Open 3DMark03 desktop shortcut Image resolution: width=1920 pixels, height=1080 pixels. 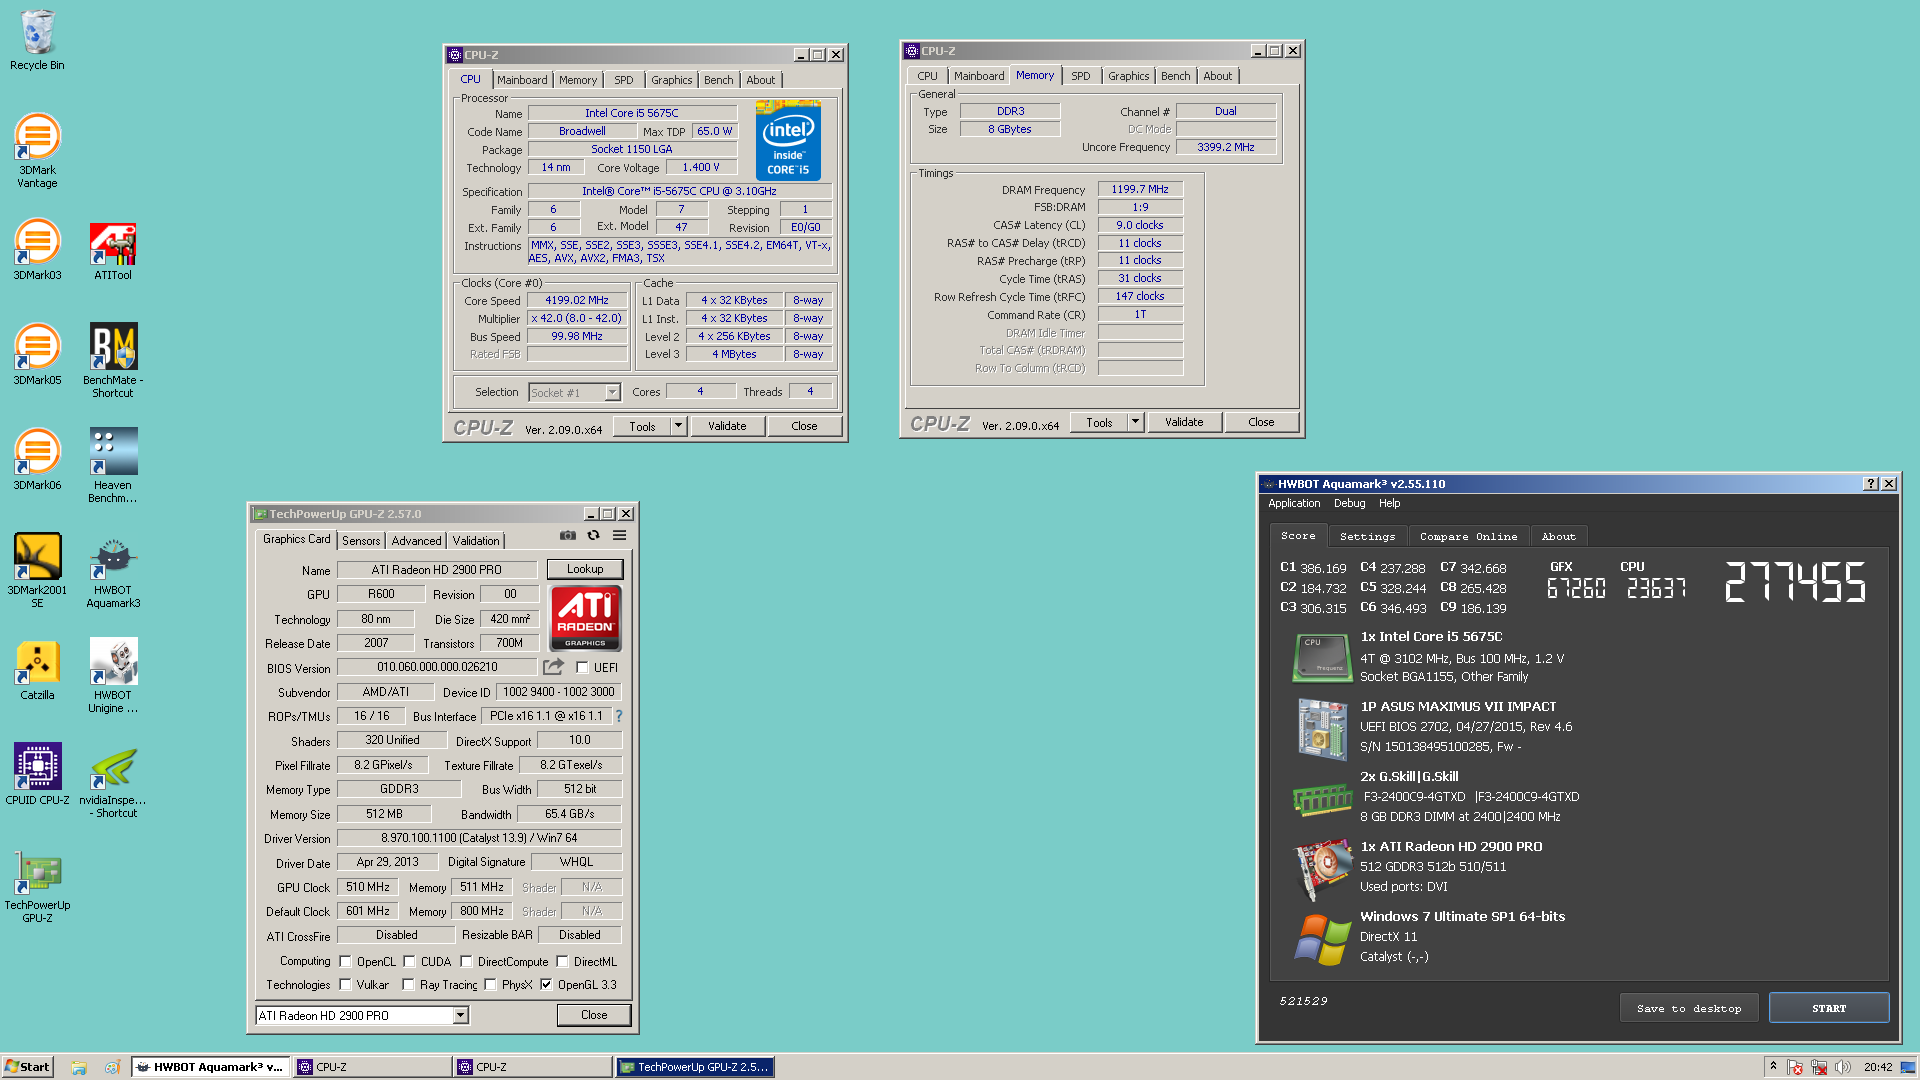click(x=37, y=250)
